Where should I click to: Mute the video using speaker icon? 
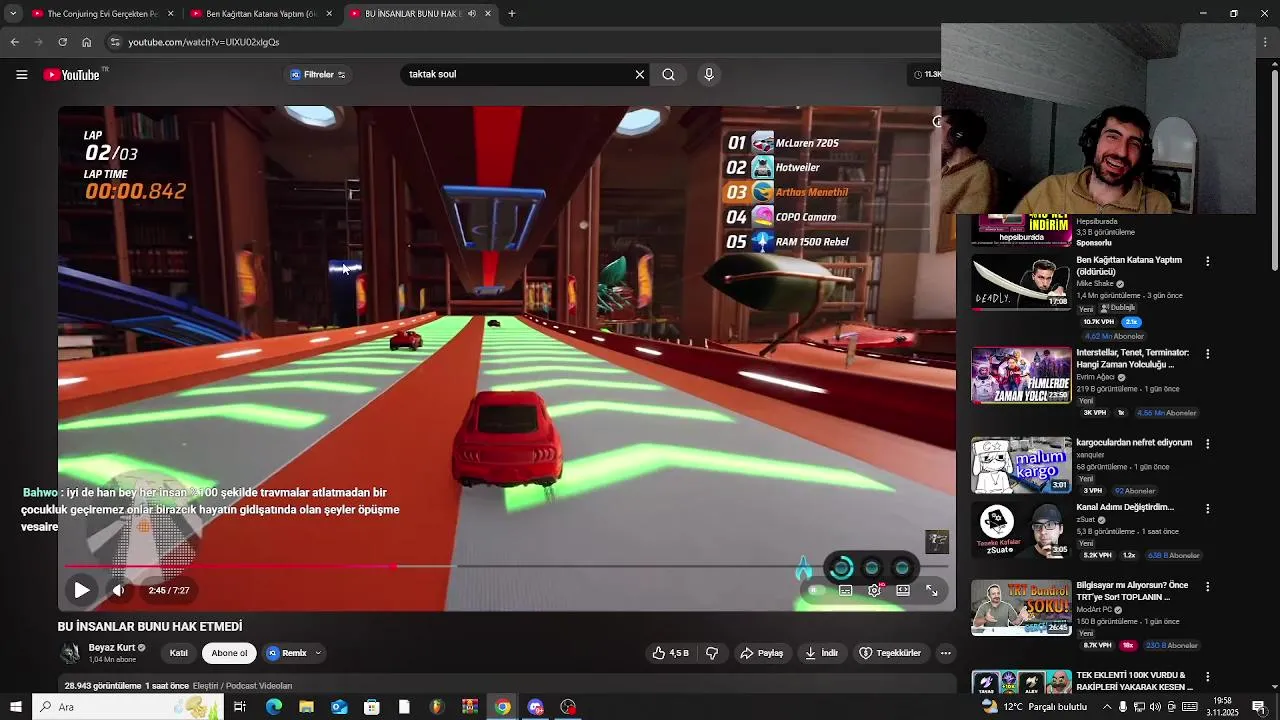point(118,590)
